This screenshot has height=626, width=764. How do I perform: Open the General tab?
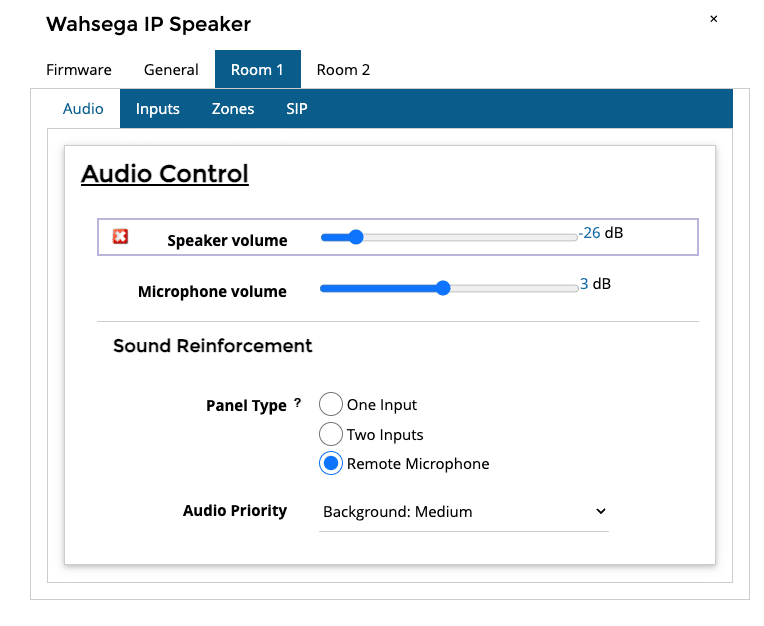click(171, 70)
